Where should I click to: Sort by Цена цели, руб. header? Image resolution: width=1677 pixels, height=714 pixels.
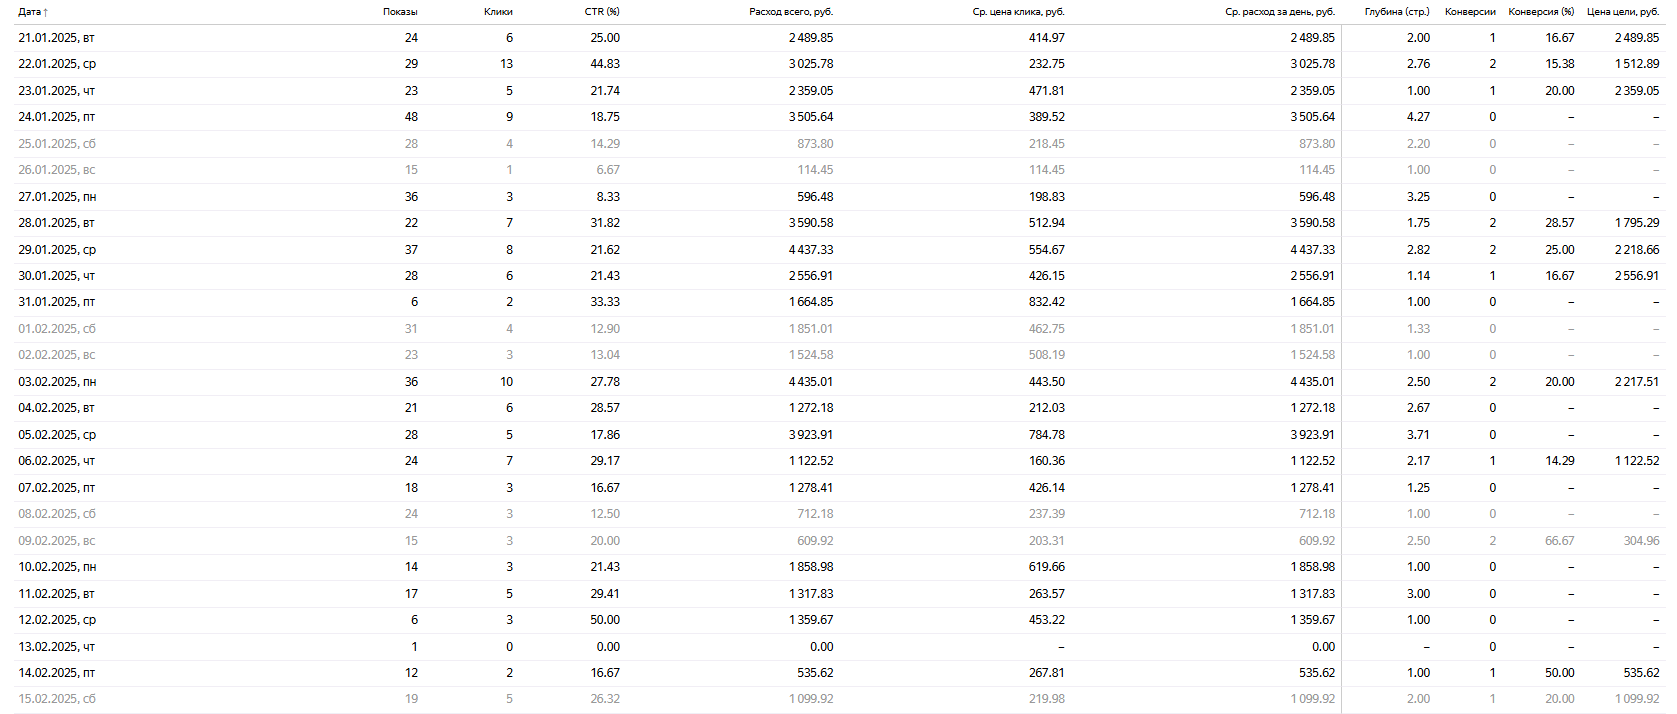pyautogui.click(x=1622, y=12)
